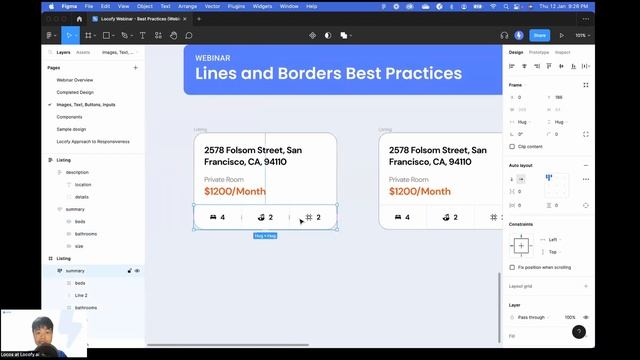Open the Completed Design page

(75, 92)
